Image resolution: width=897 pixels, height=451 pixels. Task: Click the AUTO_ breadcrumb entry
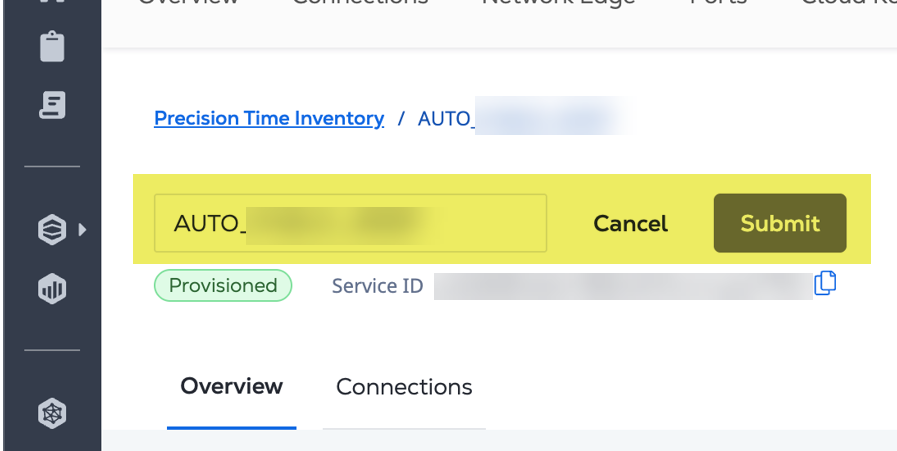click(523, 118)
